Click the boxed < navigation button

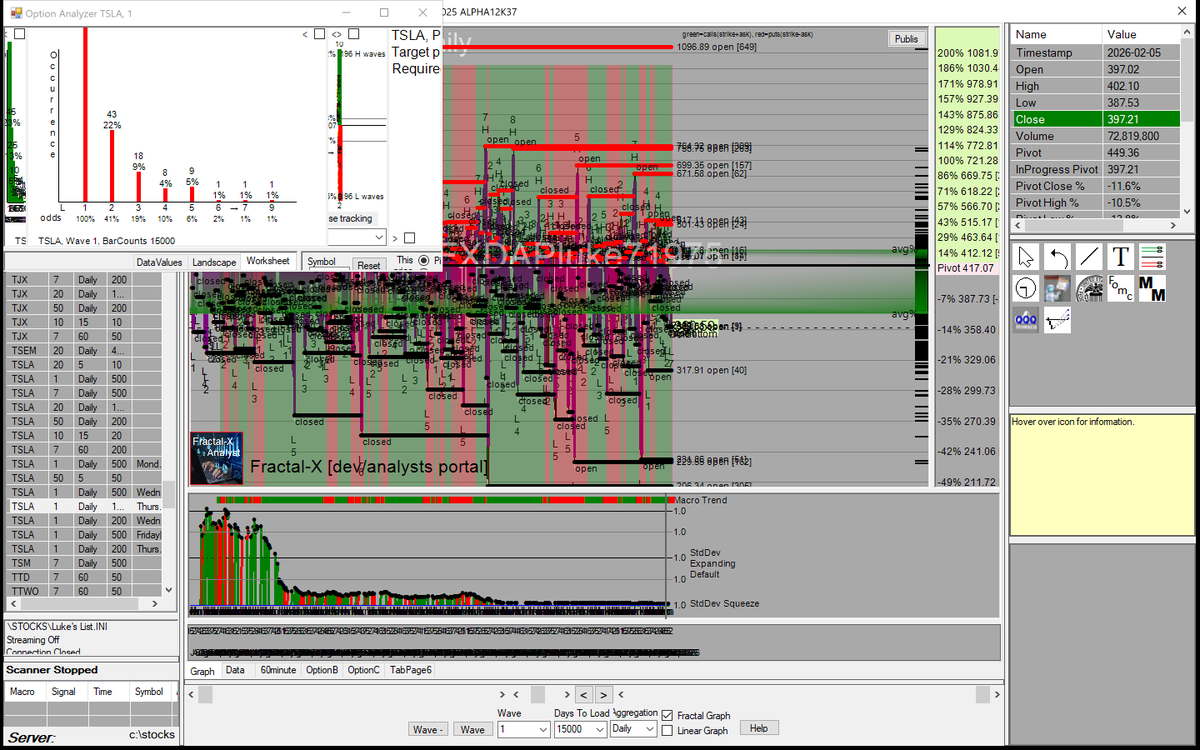(x=583, y=694)
